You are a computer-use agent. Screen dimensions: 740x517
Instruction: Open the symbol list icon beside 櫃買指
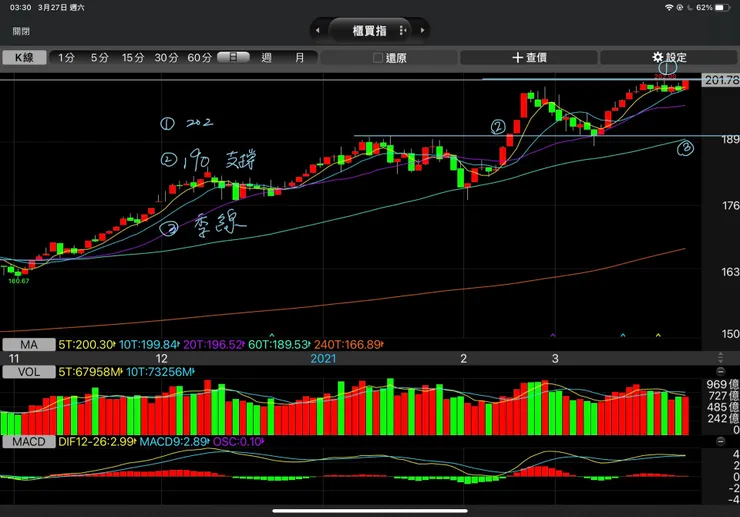tap(402, 30)
